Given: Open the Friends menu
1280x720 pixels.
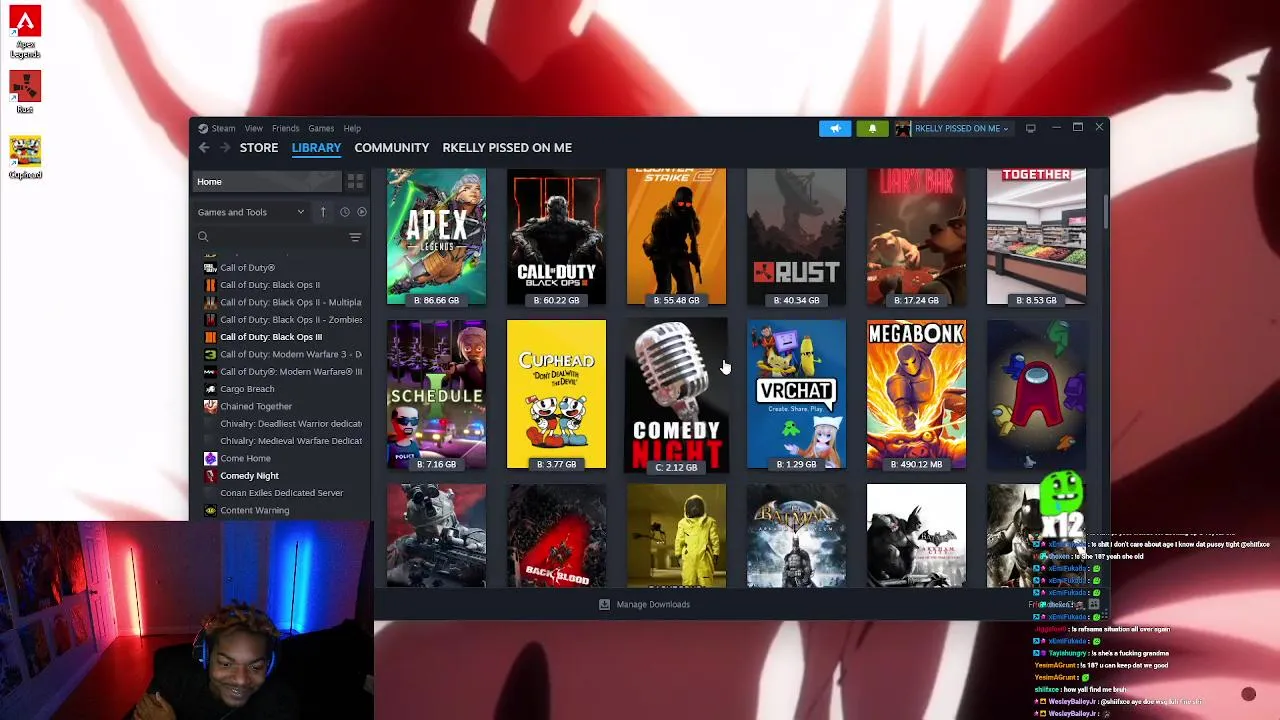Looking at the screenshot, I should point(285,128).
